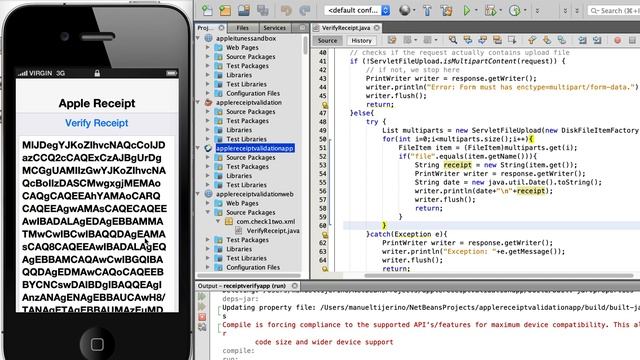Click Last Edit icon in editor toolbar
Image resolution: width=640 pixels, height=360 pixels.
(x=392, y=40)
